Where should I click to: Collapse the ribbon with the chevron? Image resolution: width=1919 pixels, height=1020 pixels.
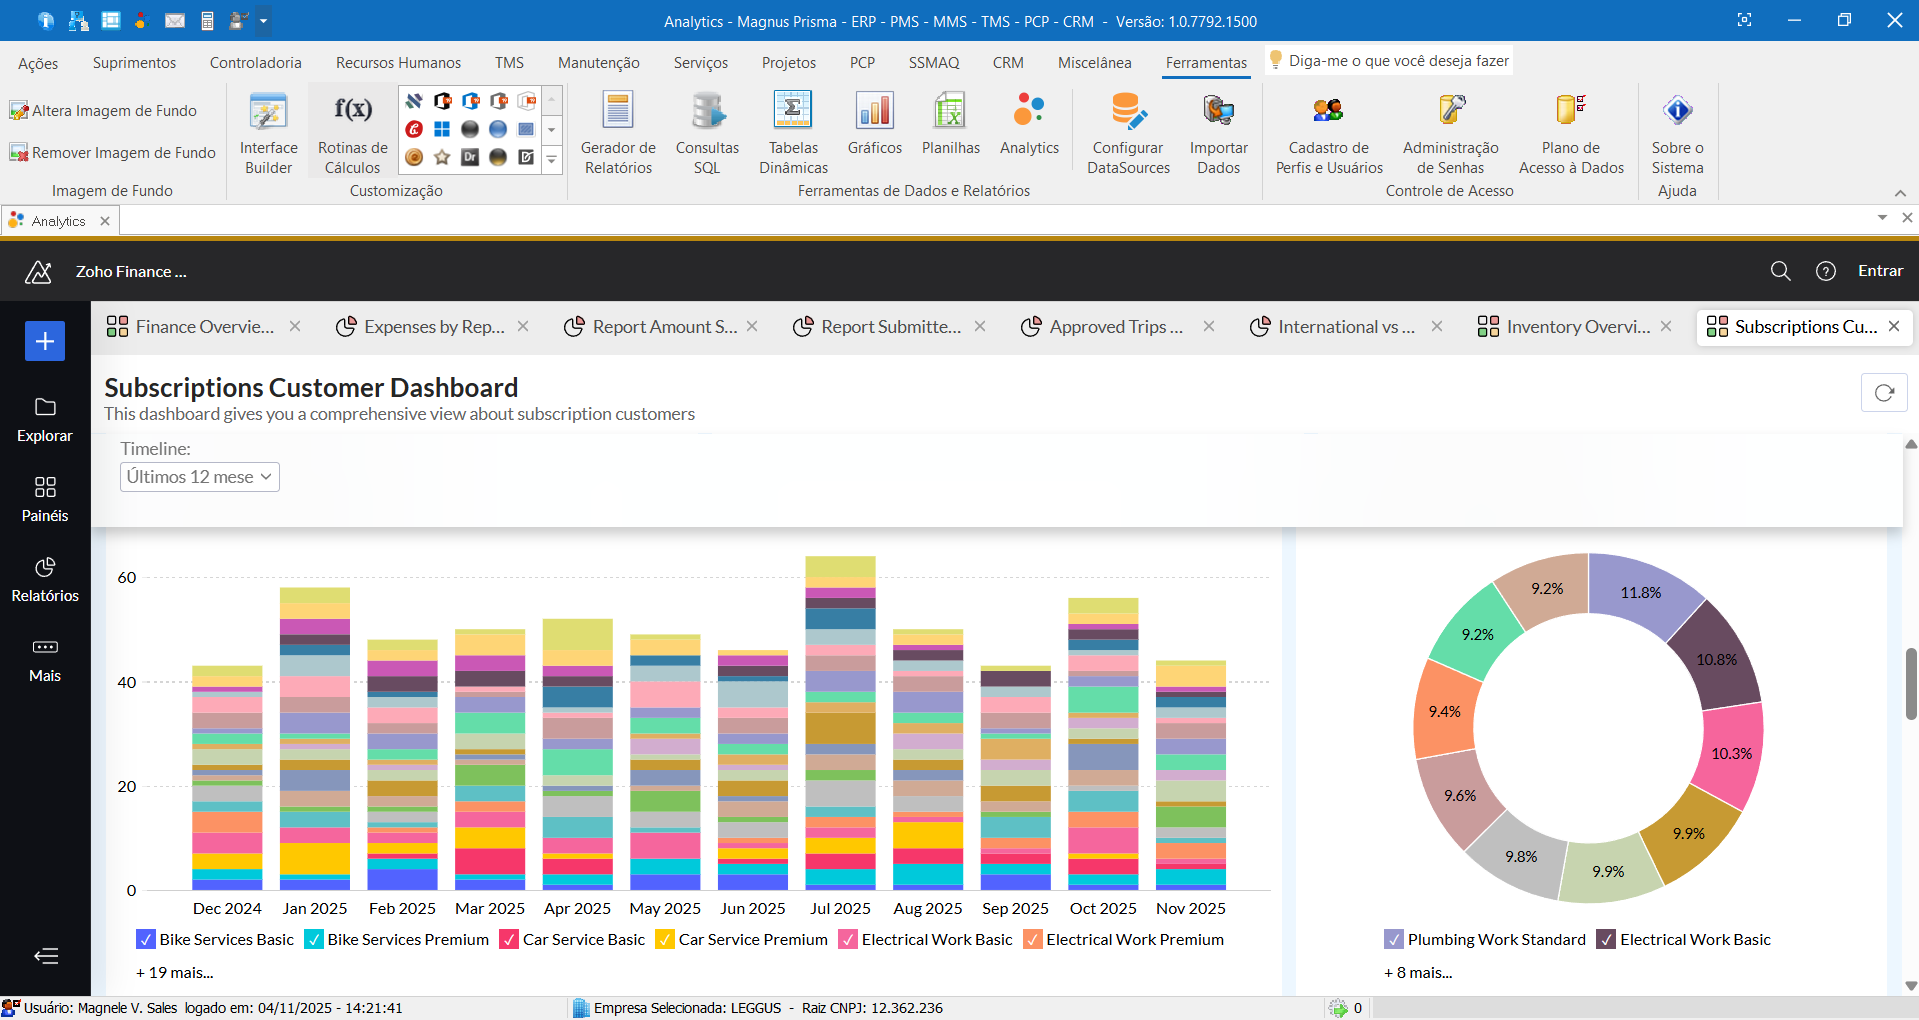click(1900, 193)
